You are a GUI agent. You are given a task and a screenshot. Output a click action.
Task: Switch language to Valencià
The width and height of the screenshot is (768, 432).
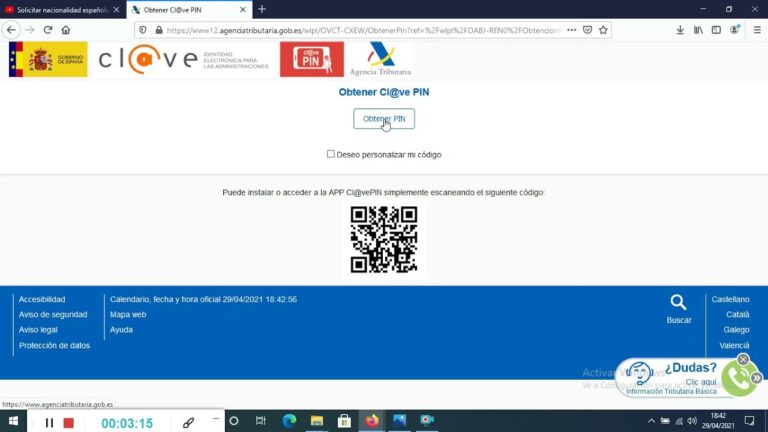pyautogui.click(x=734, y=345)
